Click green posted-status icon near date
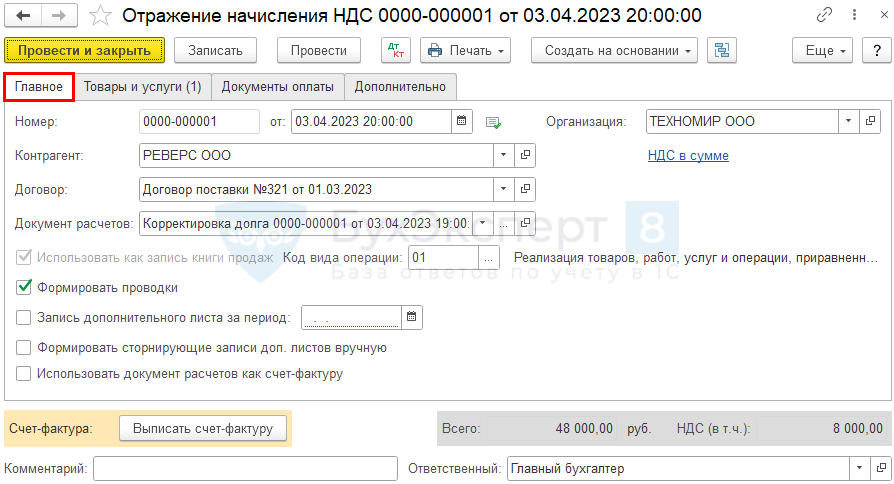 click(493, 122)
